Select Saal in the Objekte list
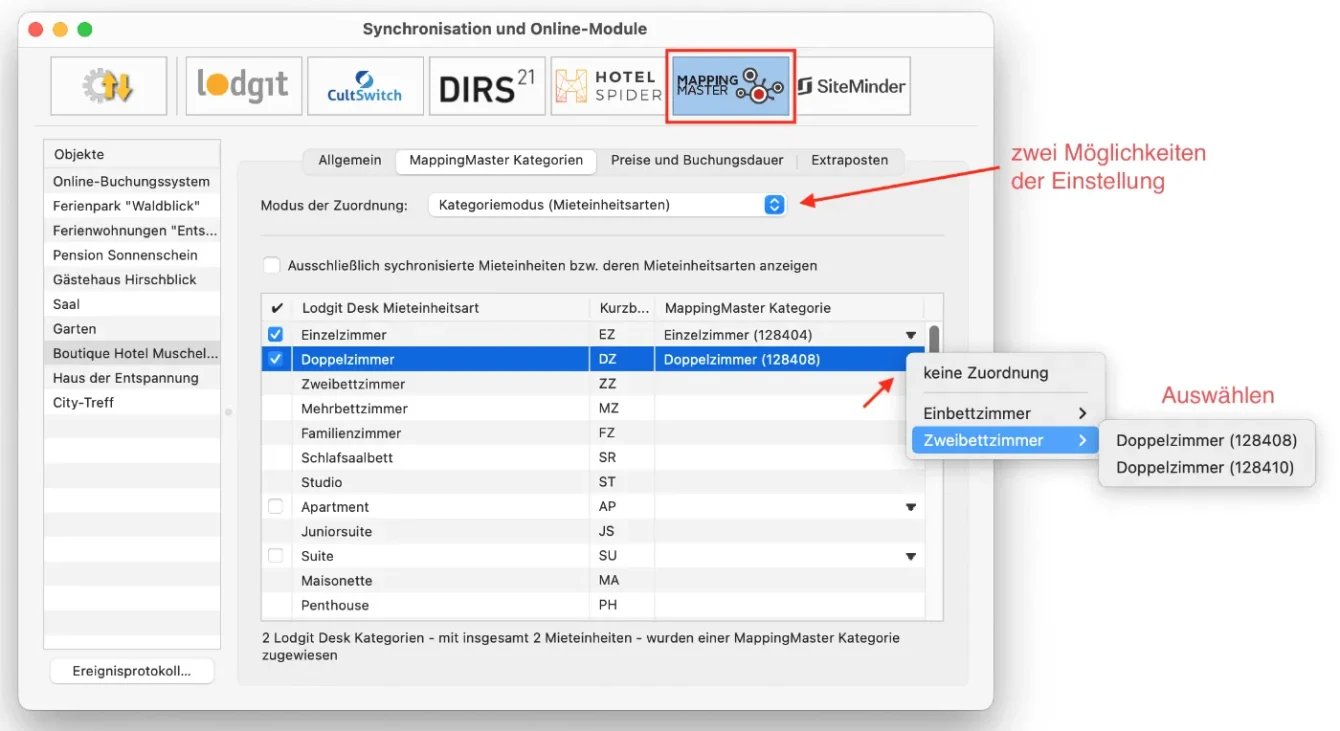Screen dimensions: 1340x731 click(132, 304)
